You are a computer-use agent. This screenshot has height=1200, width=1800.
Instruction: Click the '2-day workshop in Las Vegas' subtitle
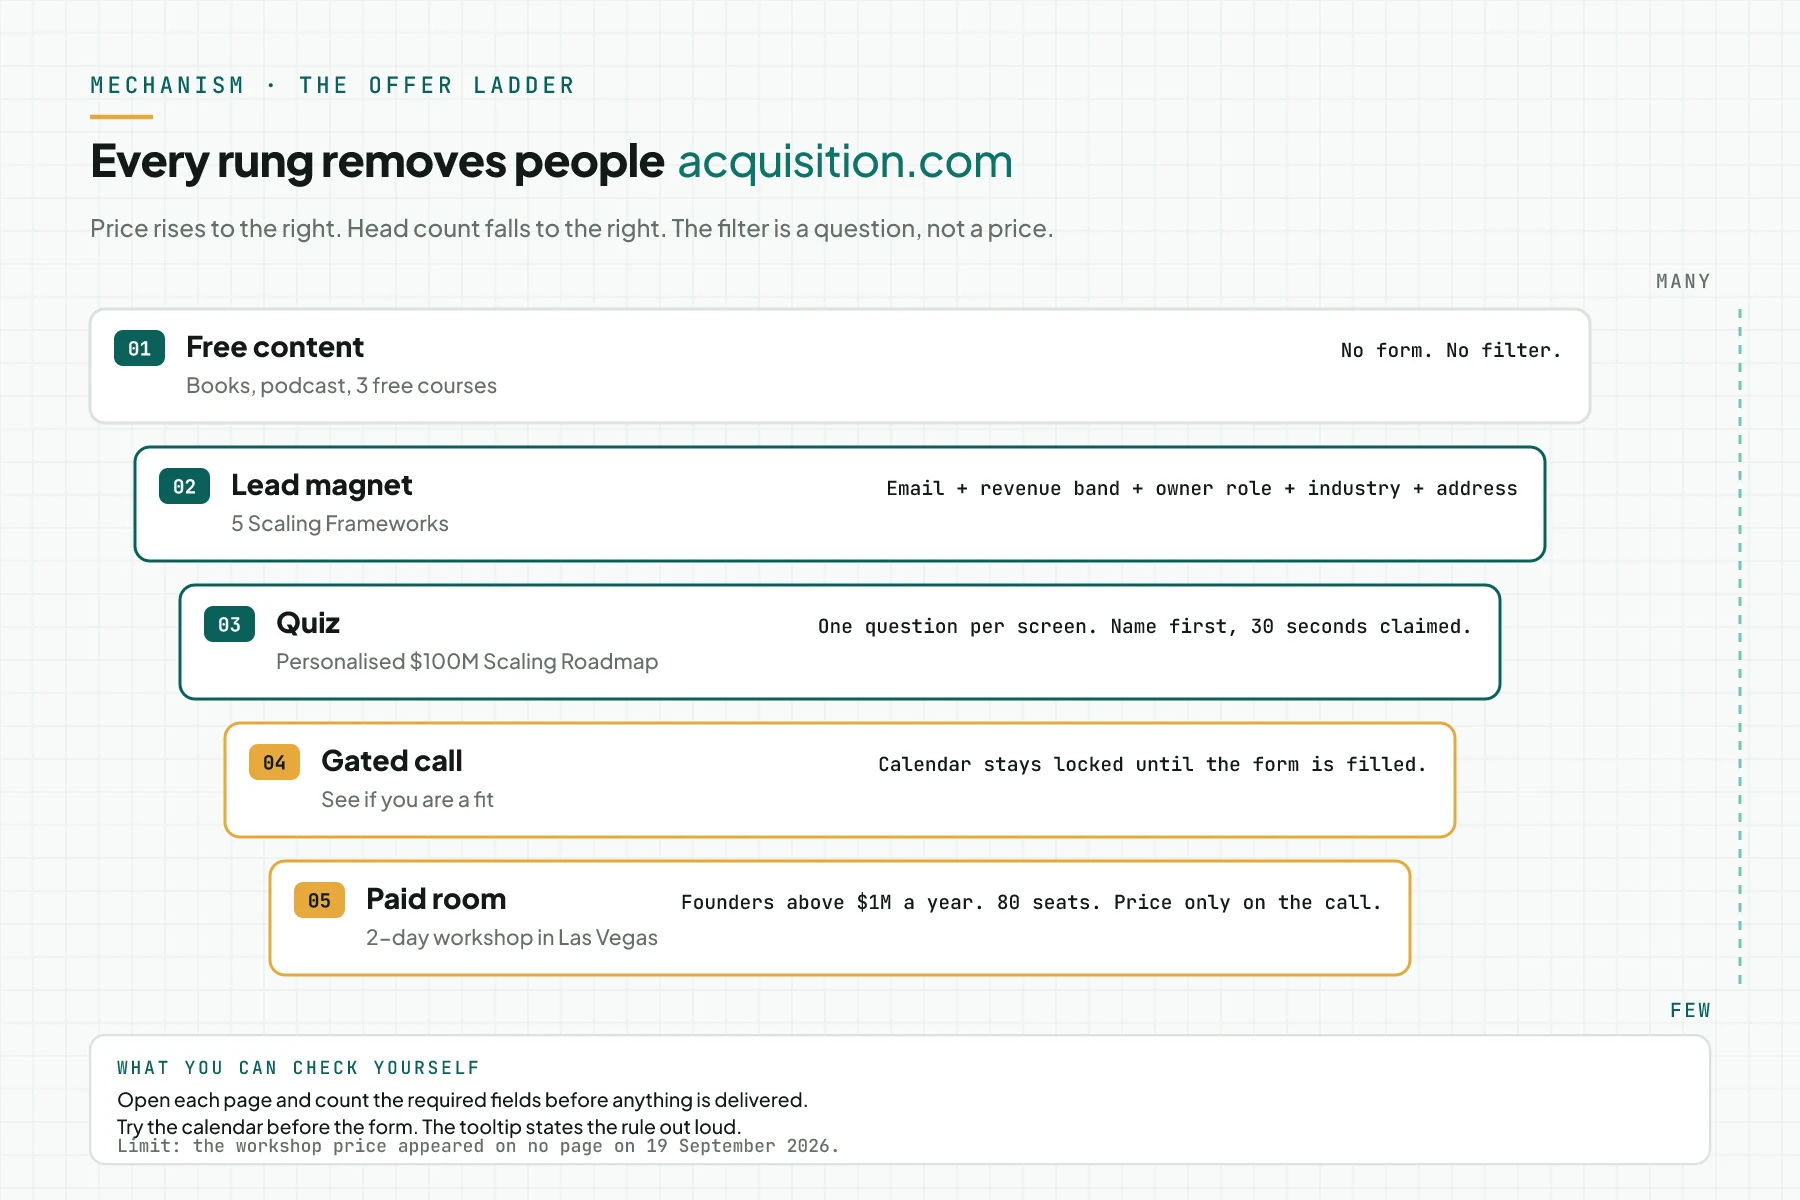(x=512, y=937)
